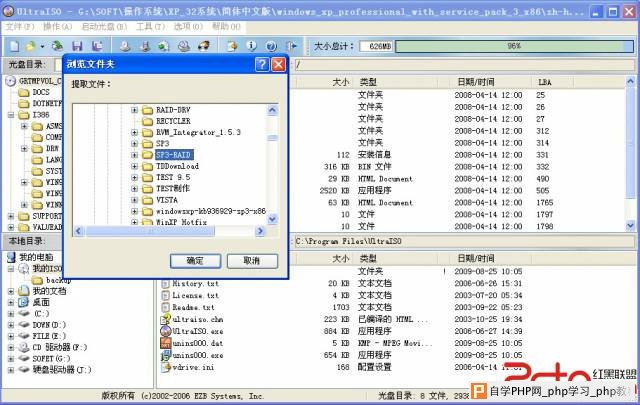Click the dialog's blue ? help button
The height and width of the screenshot is (405, 640).
click(x=262, y=64)
